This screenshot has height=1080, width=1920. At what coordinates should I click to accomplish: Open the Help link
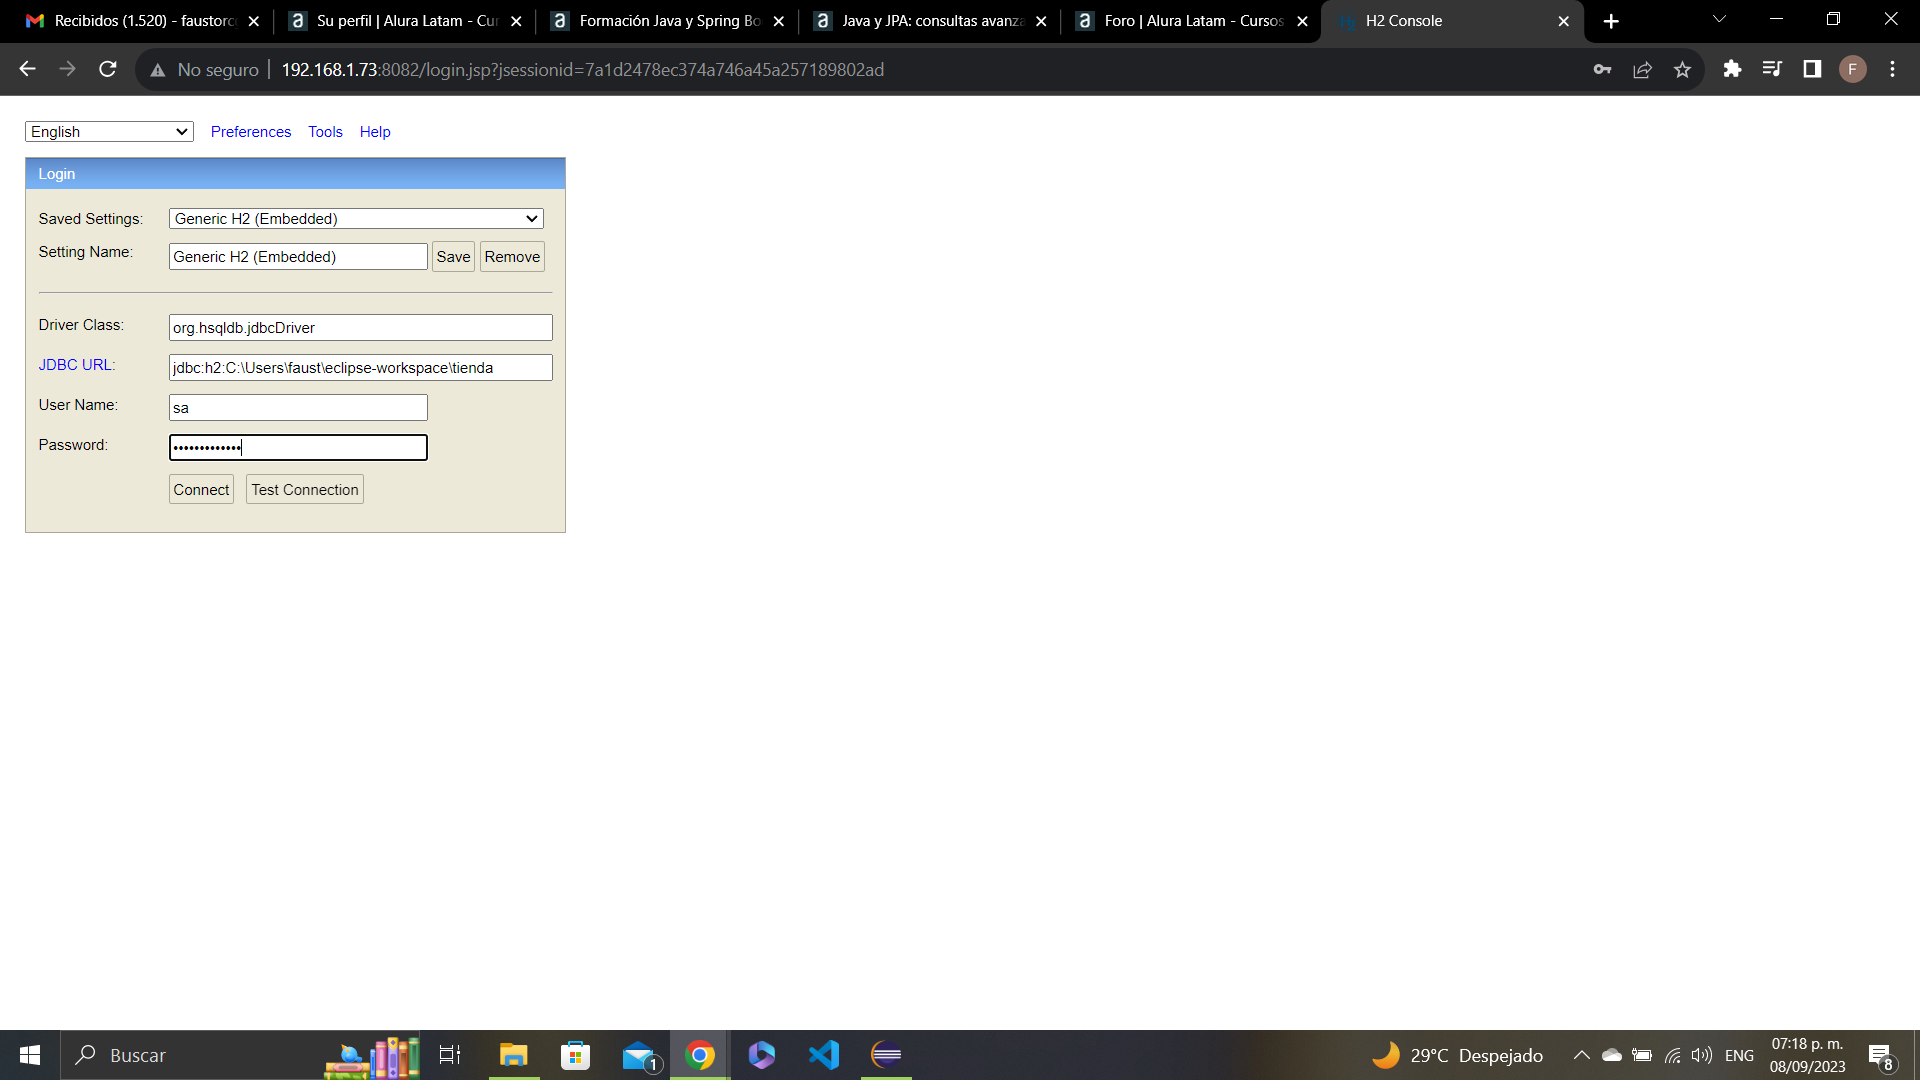(x=375, y=132)
